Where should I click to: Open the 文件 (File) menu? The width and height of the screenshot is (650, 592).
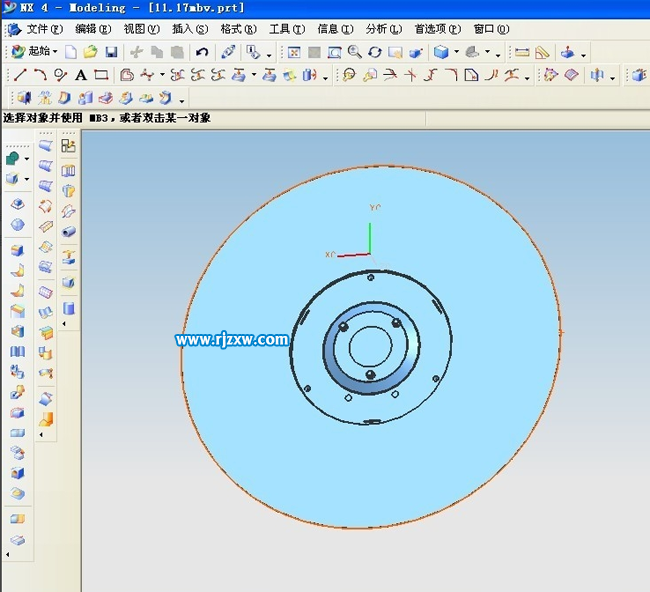coord(43,29)
